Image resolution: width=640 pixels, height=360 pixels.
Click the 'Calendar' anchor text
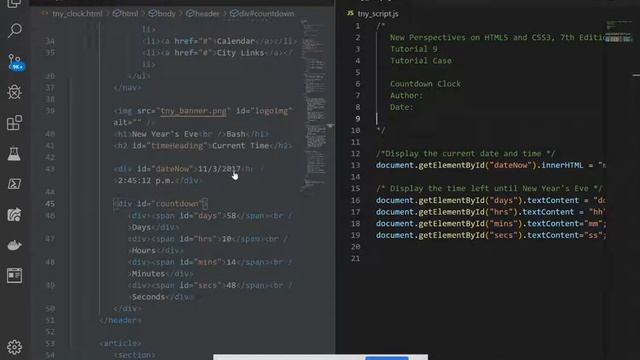(236, 41)
